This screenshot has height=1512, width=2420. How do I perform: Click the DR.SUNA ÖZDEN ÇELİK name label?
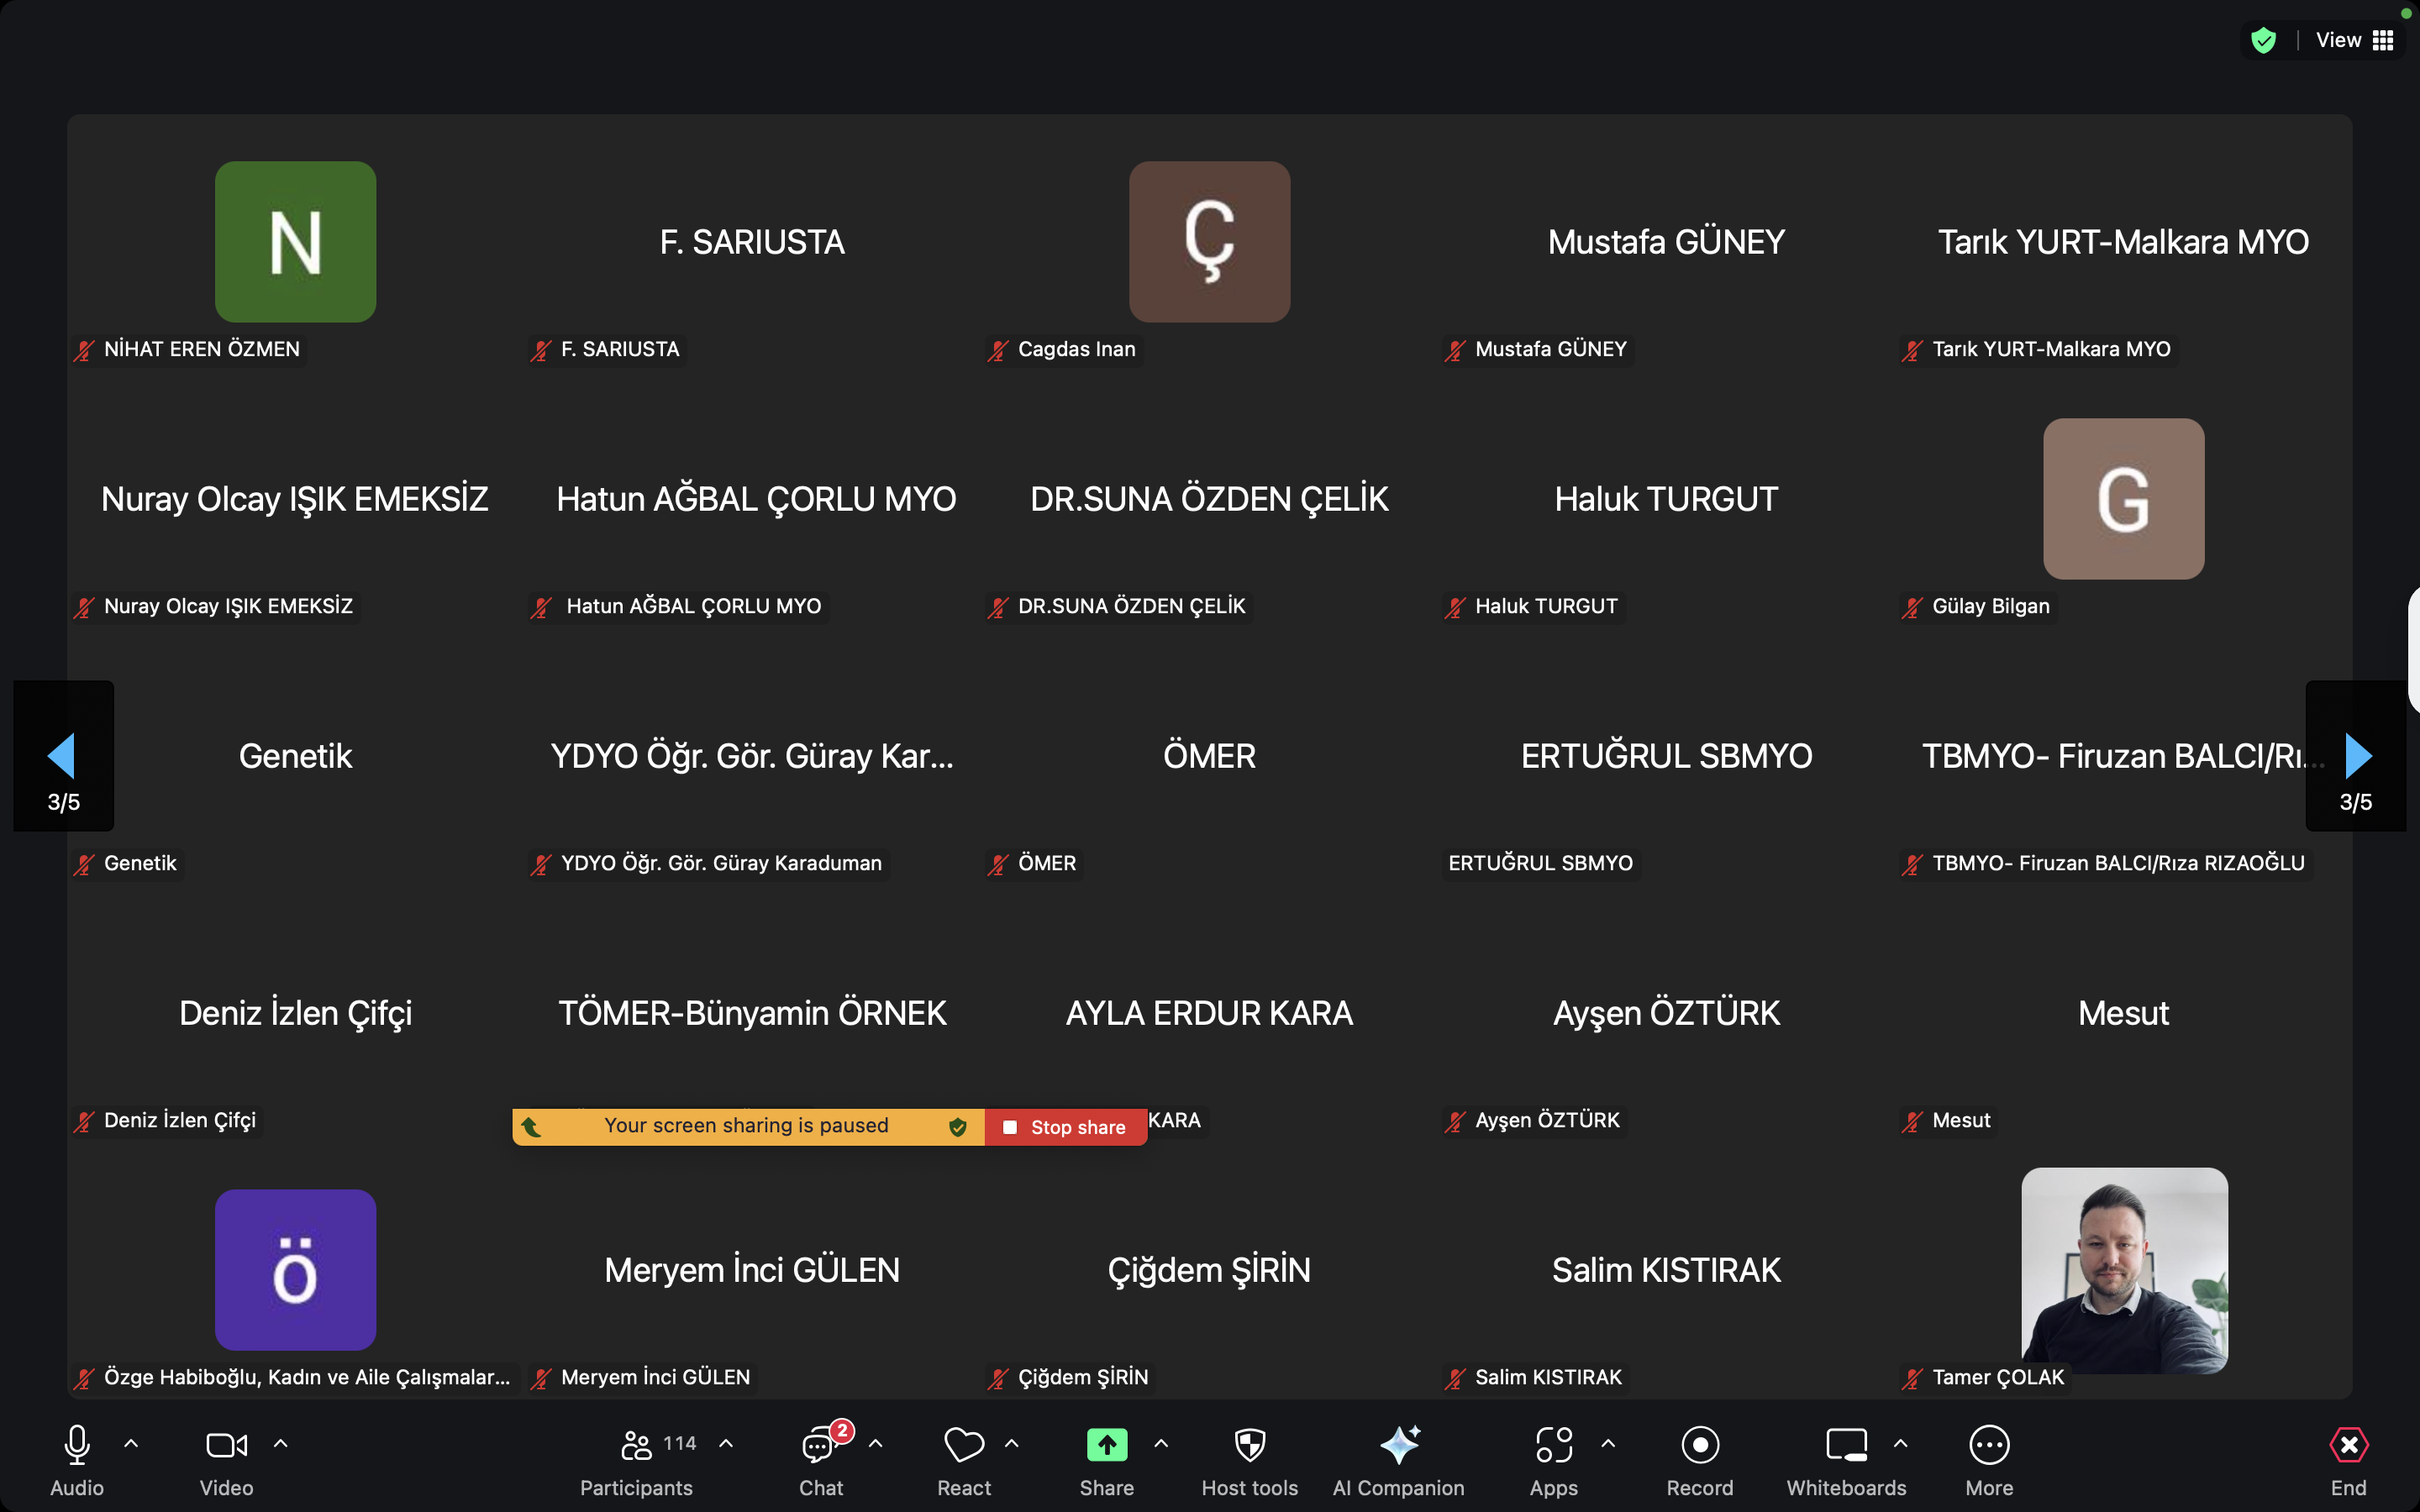click(x=1132, y=606)
